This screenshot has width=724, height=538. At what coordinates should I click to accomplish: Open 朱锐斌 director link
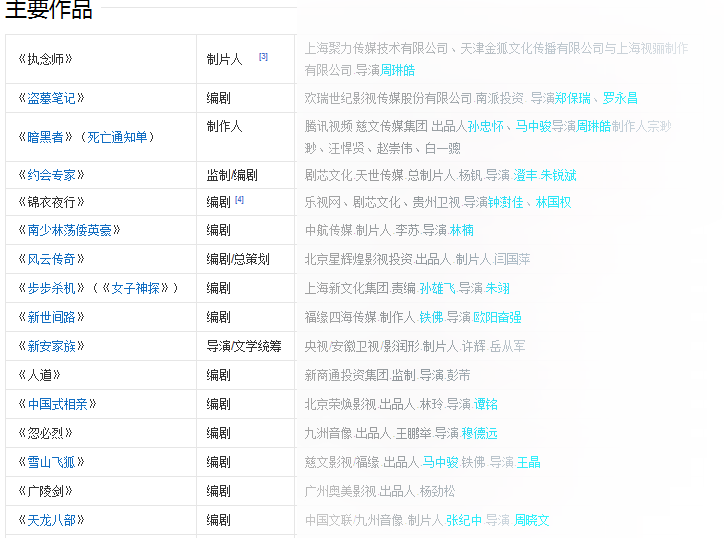point(558,175)
